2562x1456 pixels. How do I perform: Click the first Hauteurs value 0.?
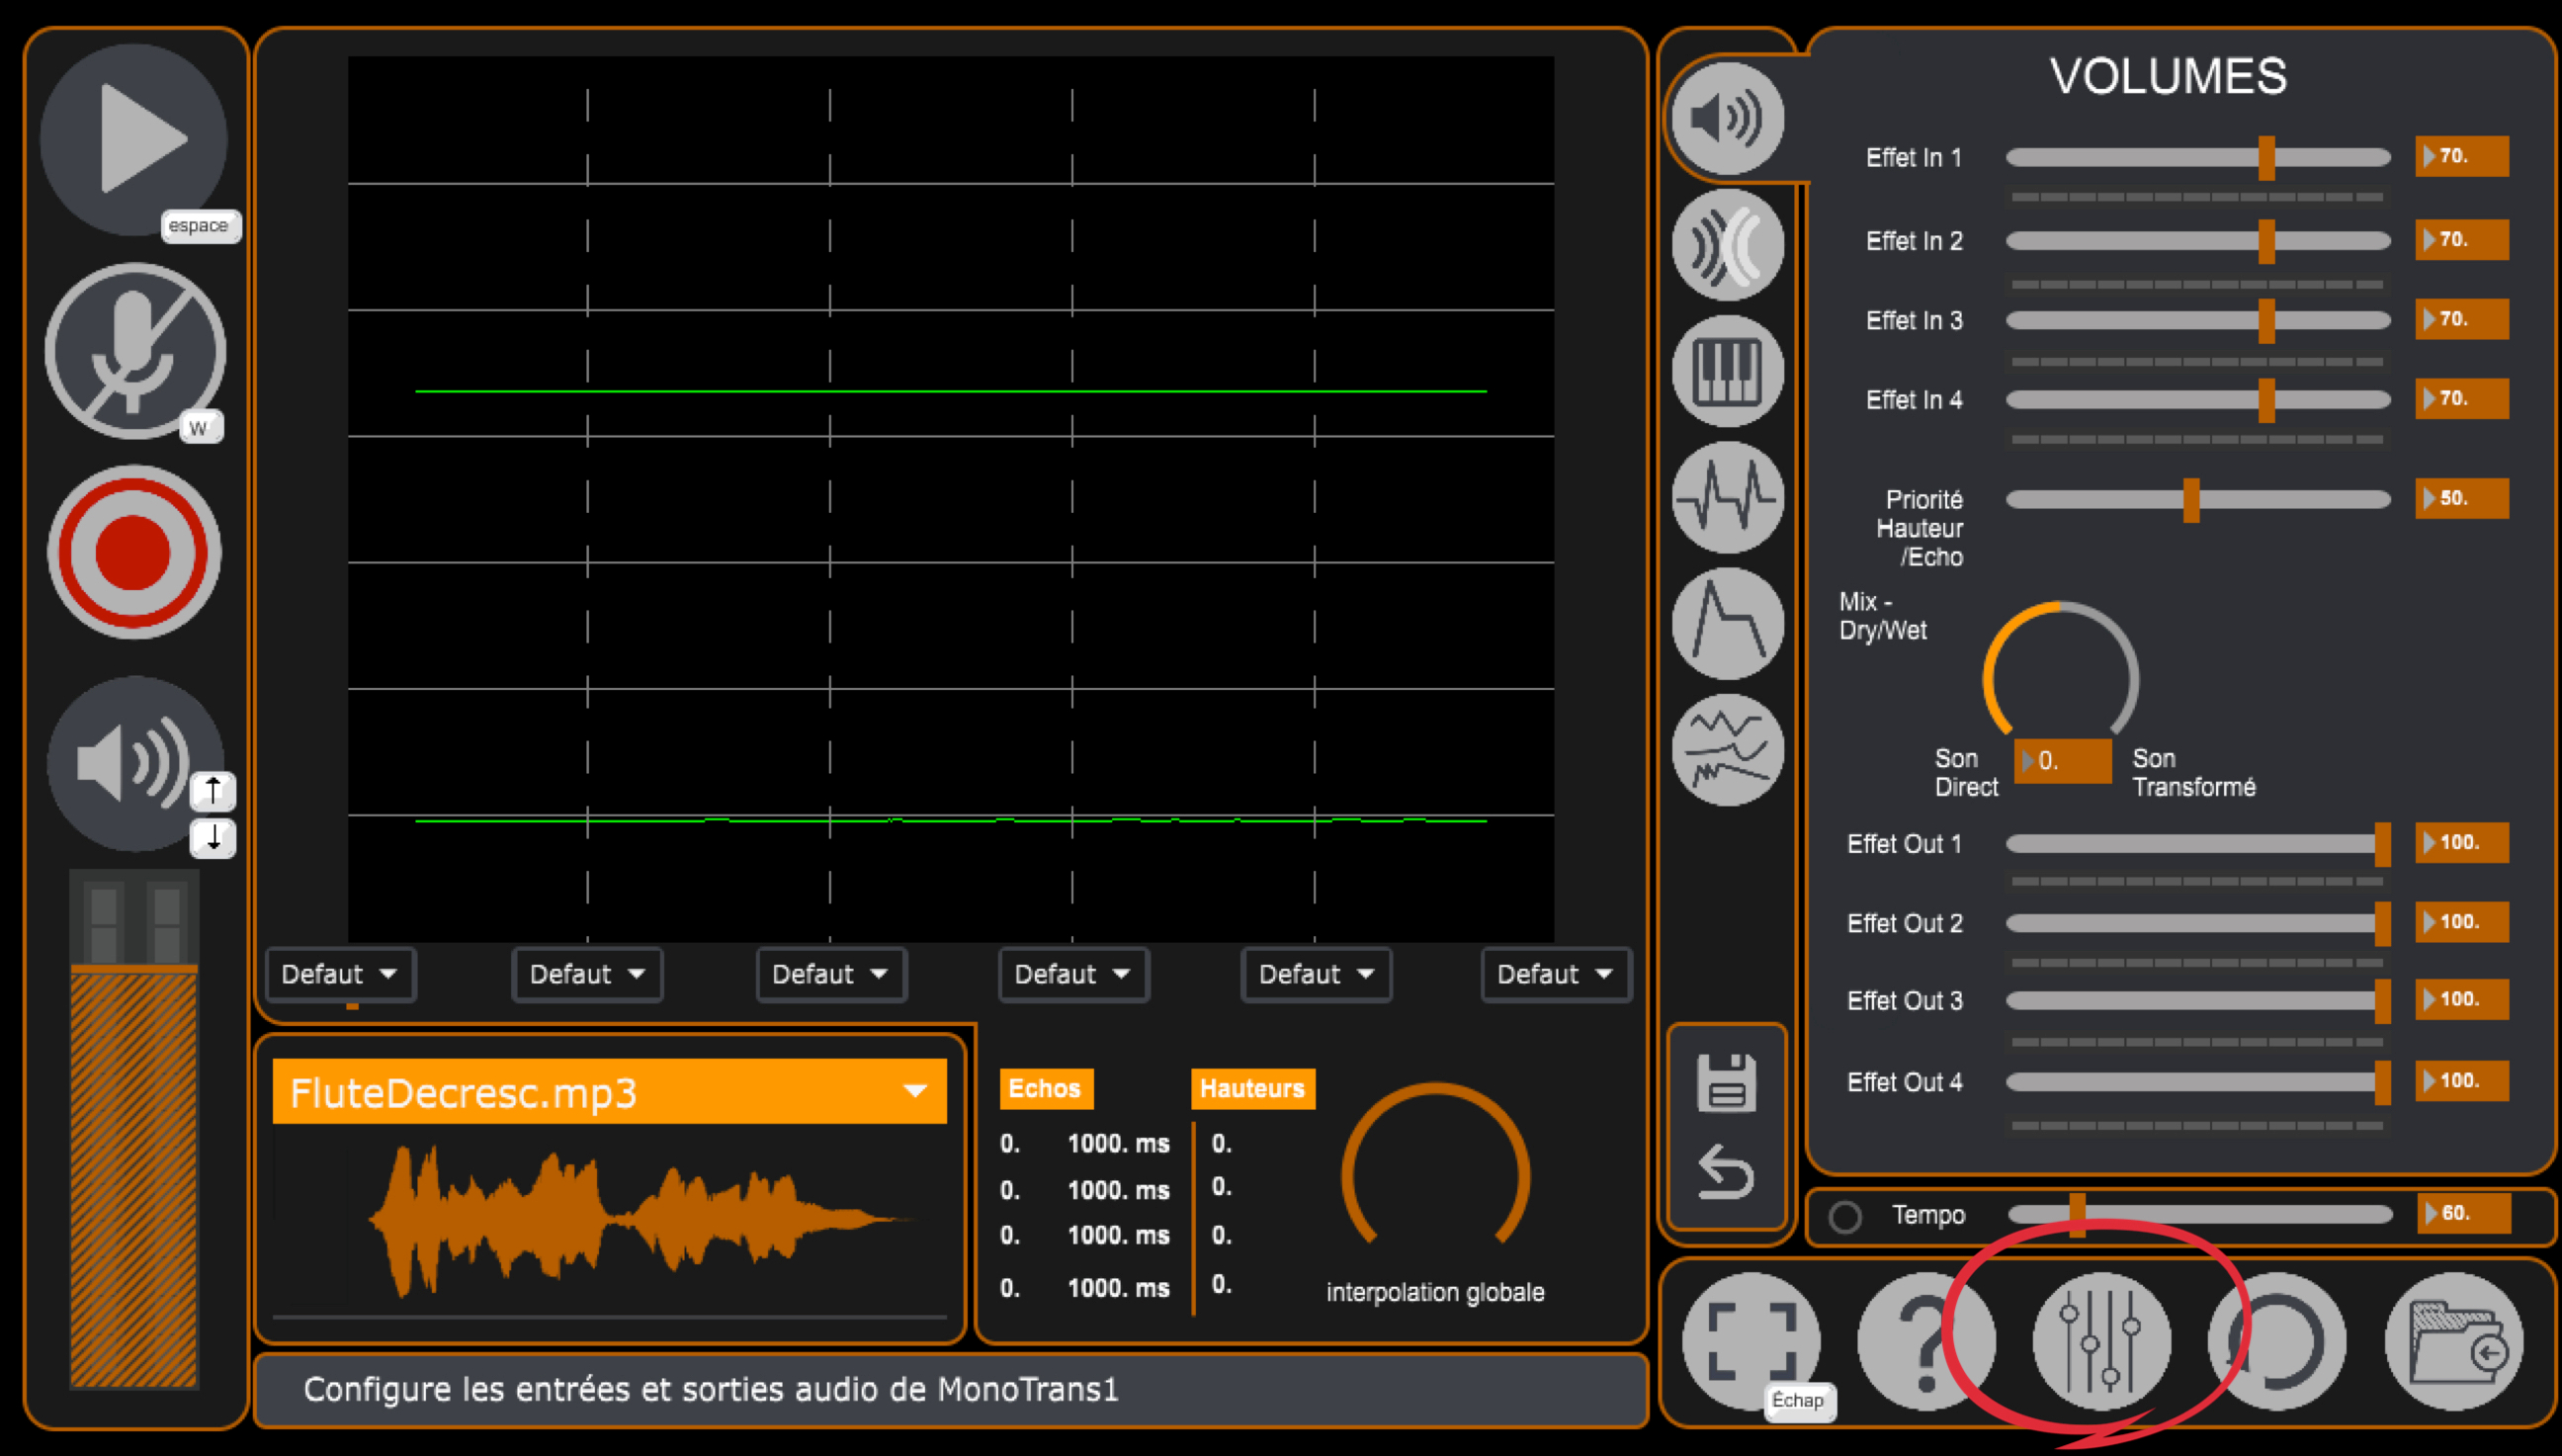coord(1221,1143)
